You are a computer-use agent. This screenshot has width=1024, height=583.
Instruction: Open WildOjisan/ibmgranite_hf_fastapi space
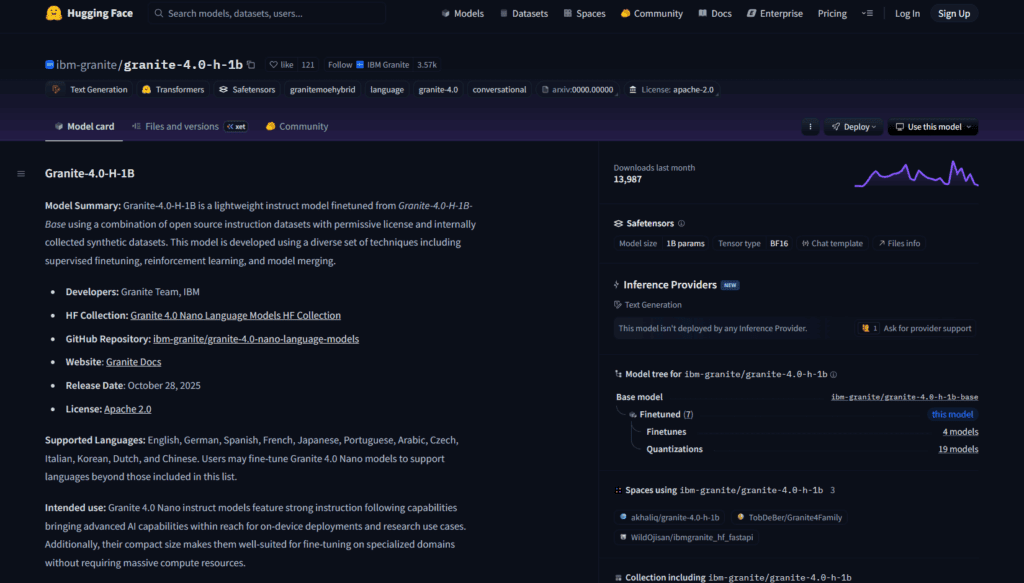point(686,537)
